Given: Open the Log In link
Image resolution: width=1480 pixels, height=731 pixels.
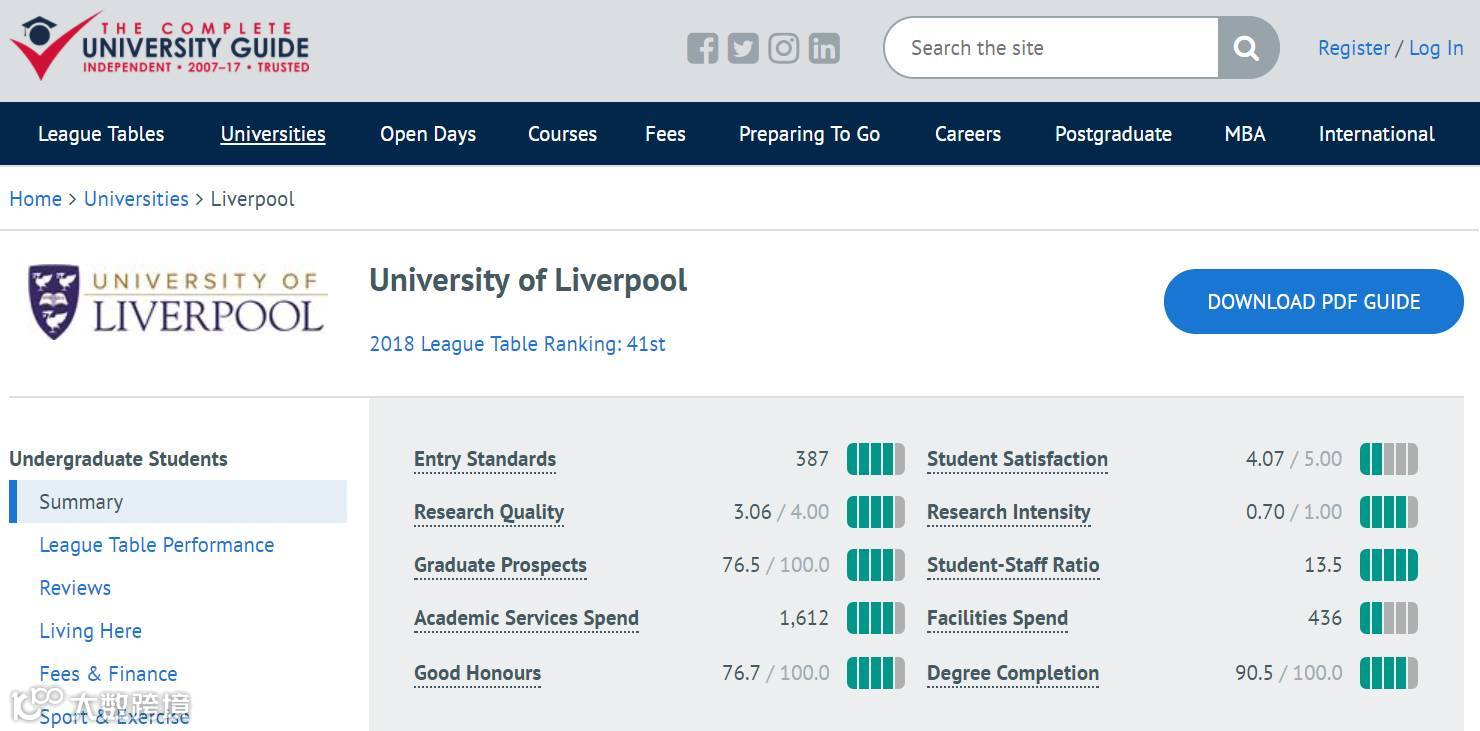Looking at the screenshot, I should (x=1436, y=48).
